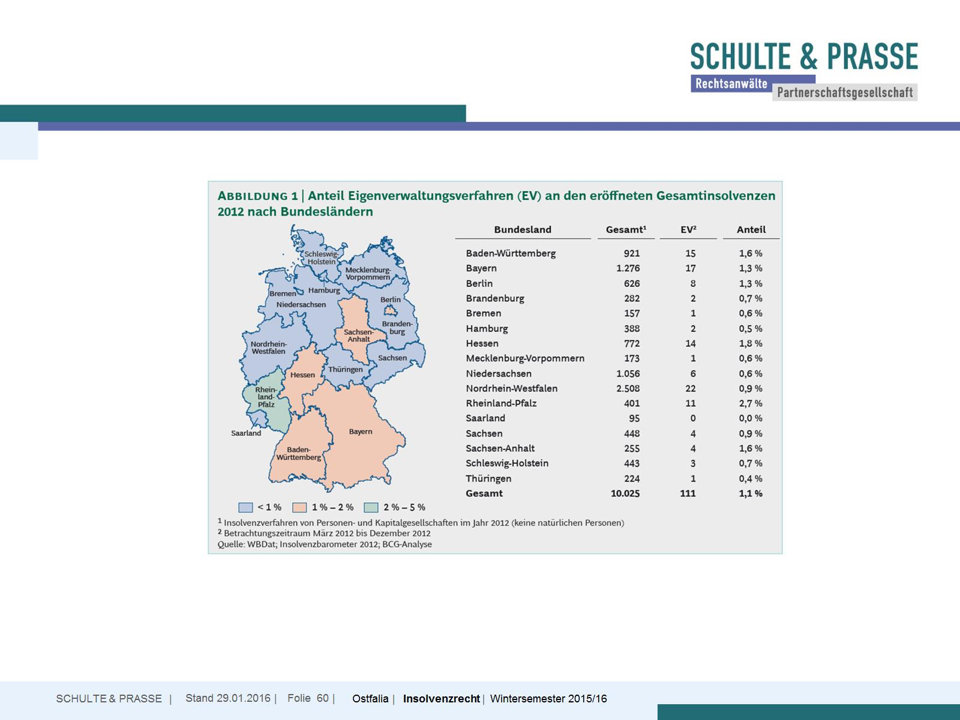Screen dimensions: 960x720
Task: Click the 'Anteil' column header
Action: (x=750, y=230)
